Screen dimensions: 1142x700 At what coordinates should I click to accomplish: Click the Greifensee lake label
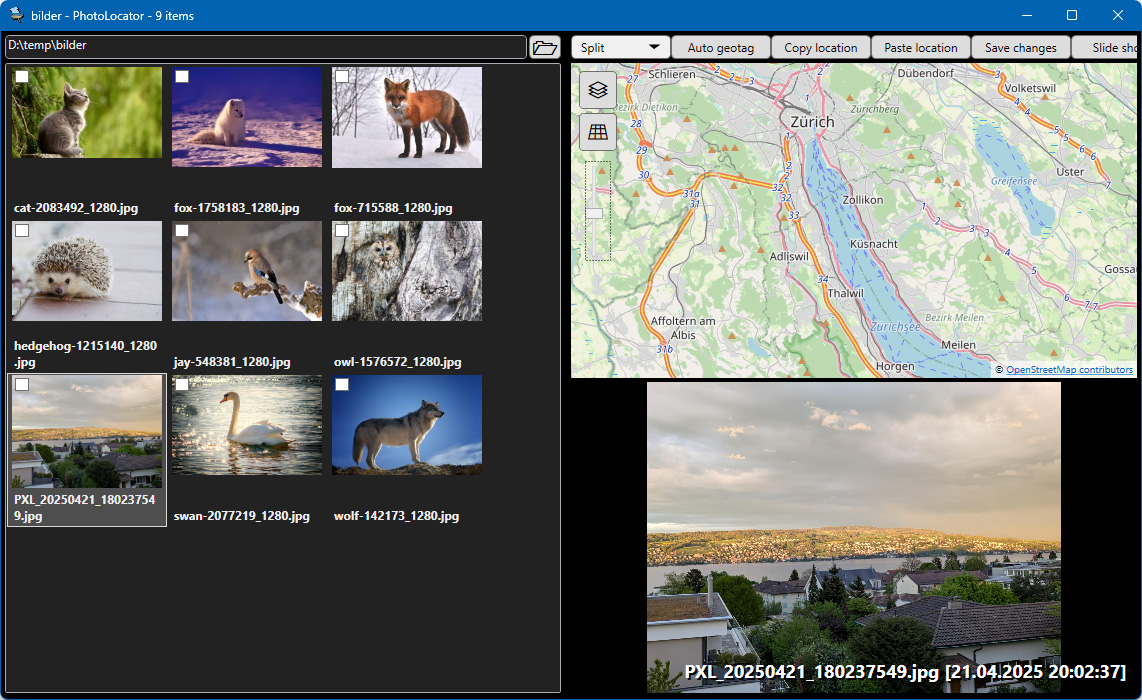(x=1014, y=181)
